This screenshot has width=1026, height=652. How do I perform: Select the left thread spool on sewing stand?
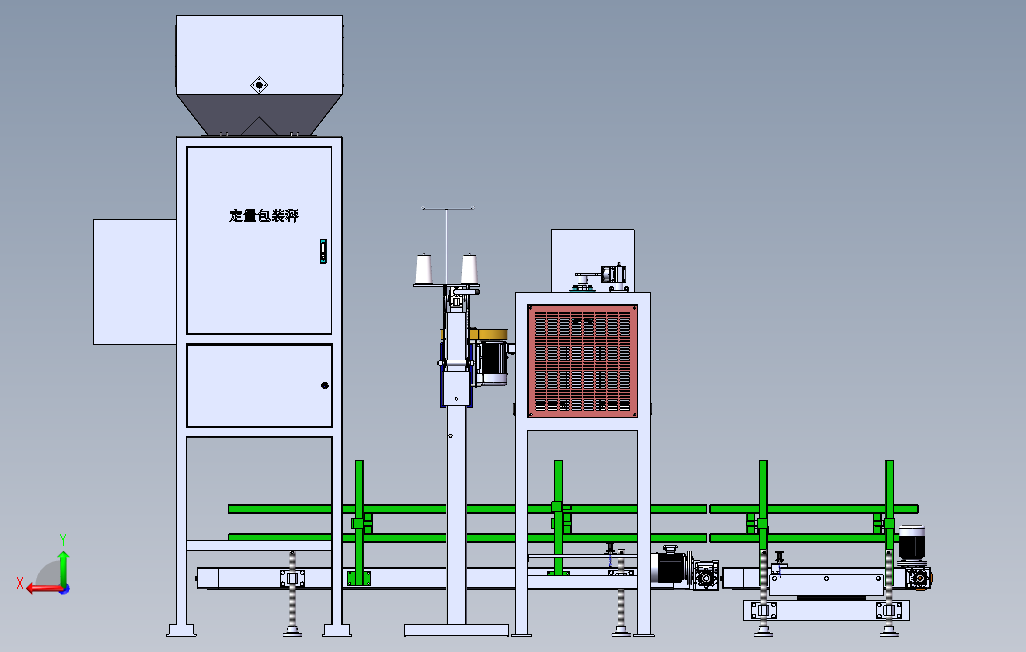point(425,268)
